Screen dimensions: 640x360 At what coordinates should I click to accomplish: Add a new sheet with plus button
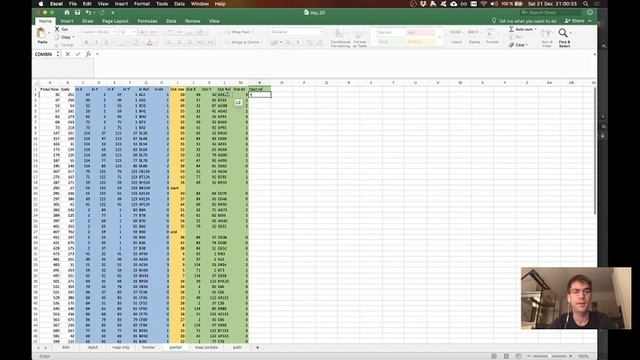tap(258, 347)
